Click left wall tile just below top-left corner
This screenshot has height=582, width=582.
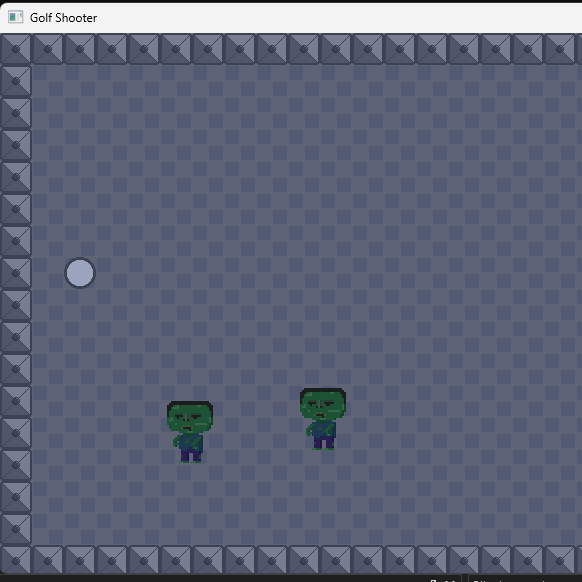pyautogui.click(x=16, y=81)
